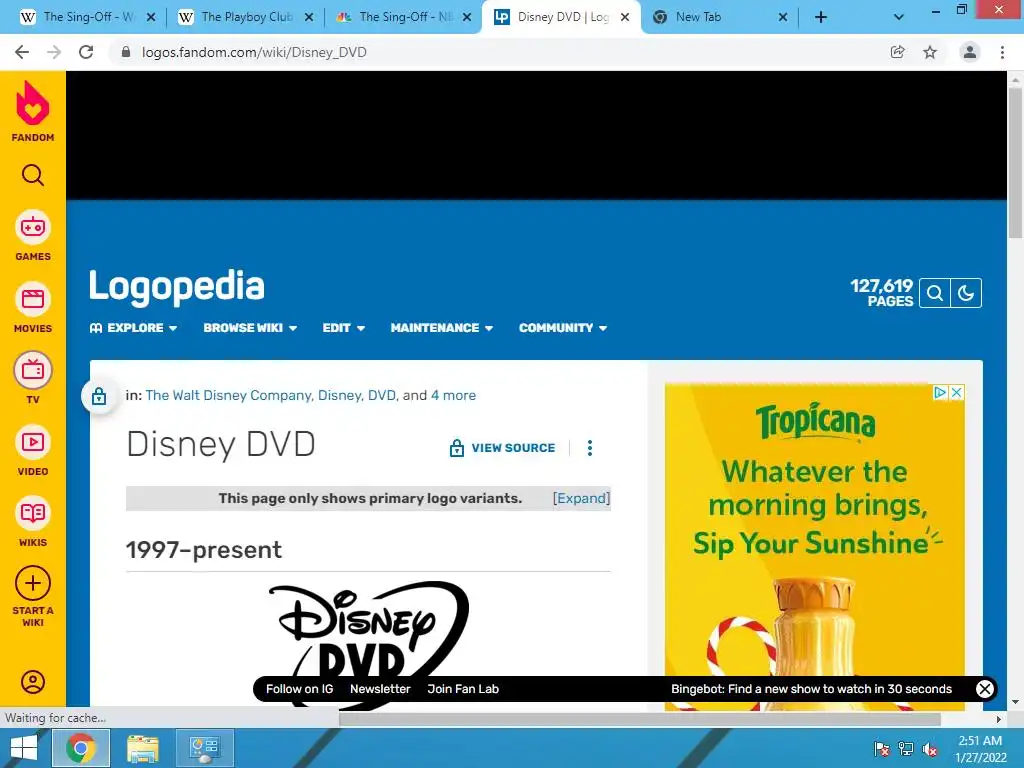Viewport: 1024px width, 768px height.
Task: Go back using the browser back arrow
Action: (22, 52)
